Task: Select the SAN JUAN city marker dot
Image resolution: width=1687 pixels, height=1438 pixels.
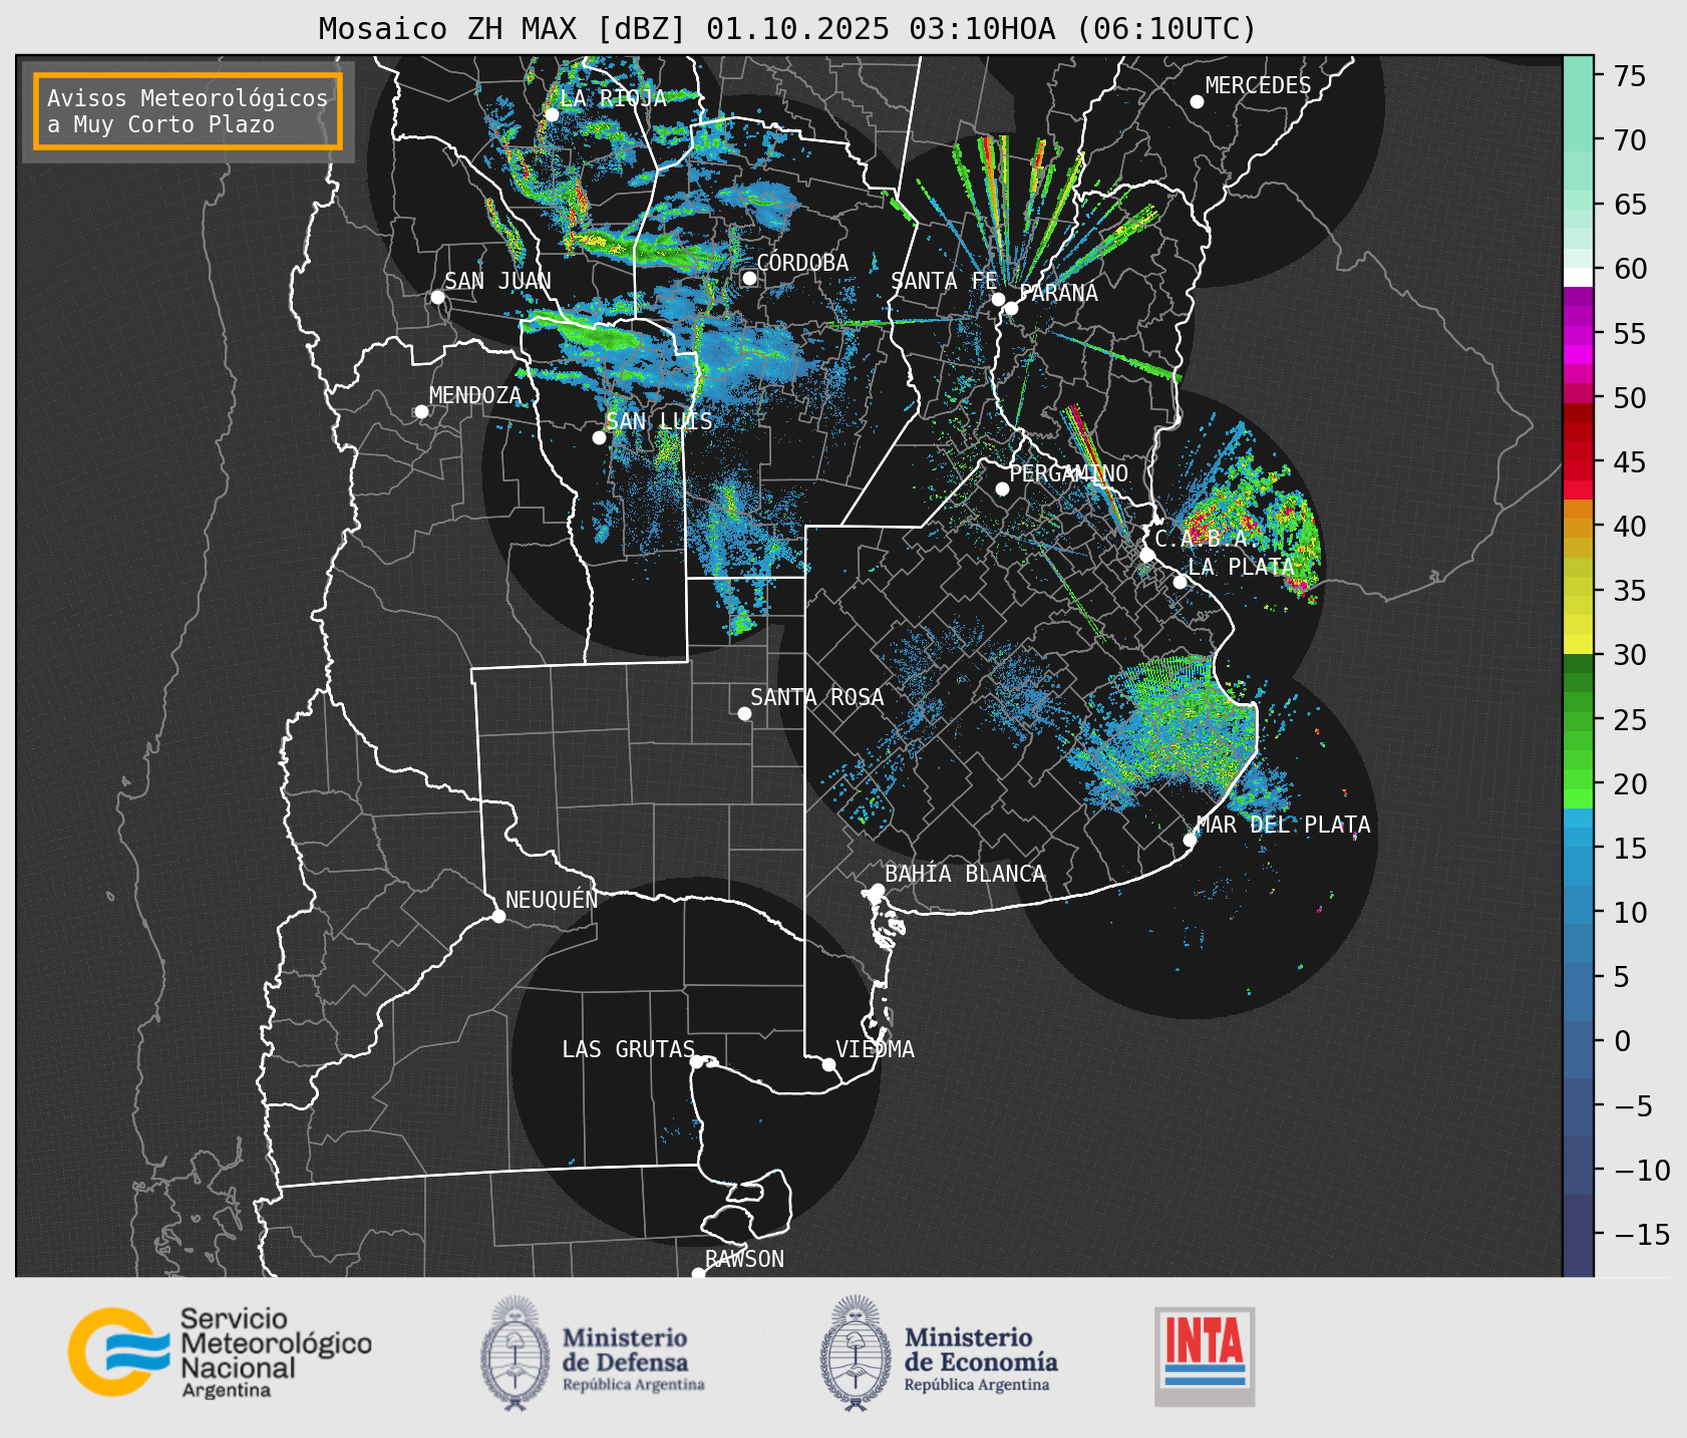Action: click(x=437, y=297)
